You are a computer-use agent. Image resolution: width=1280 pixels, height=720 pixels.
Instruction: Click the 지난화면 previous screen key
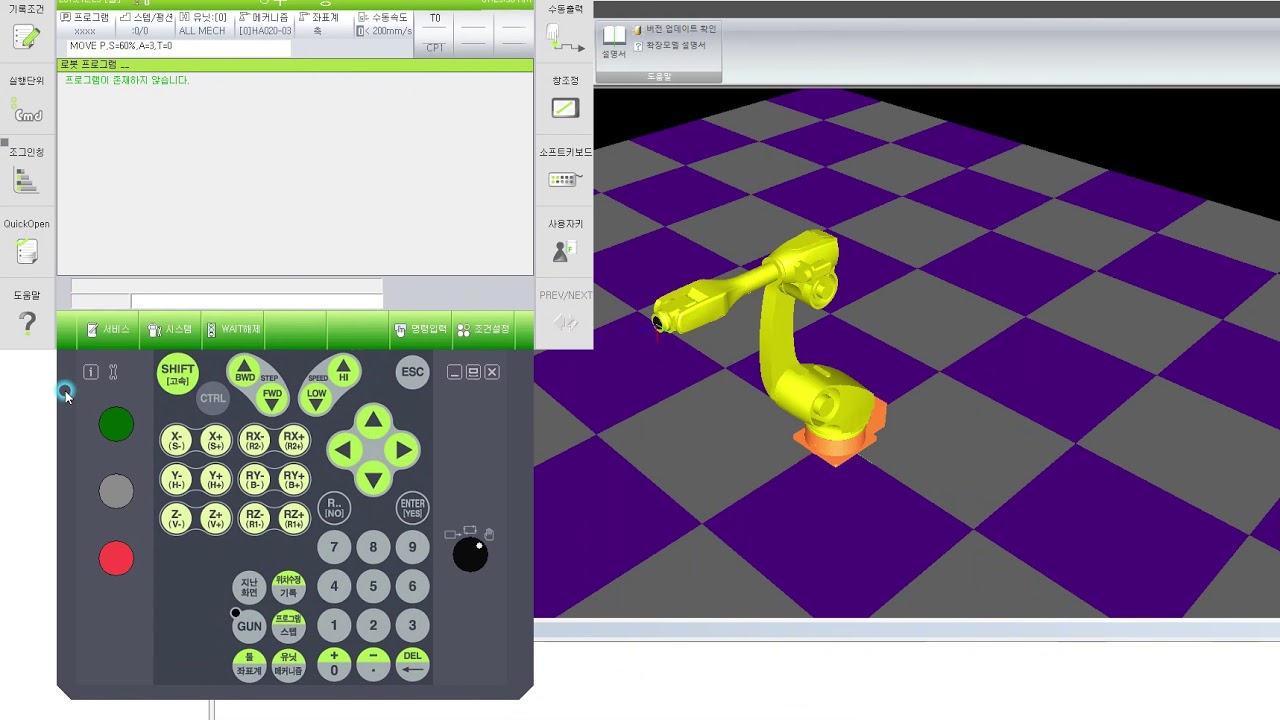[x=249, y=587]
